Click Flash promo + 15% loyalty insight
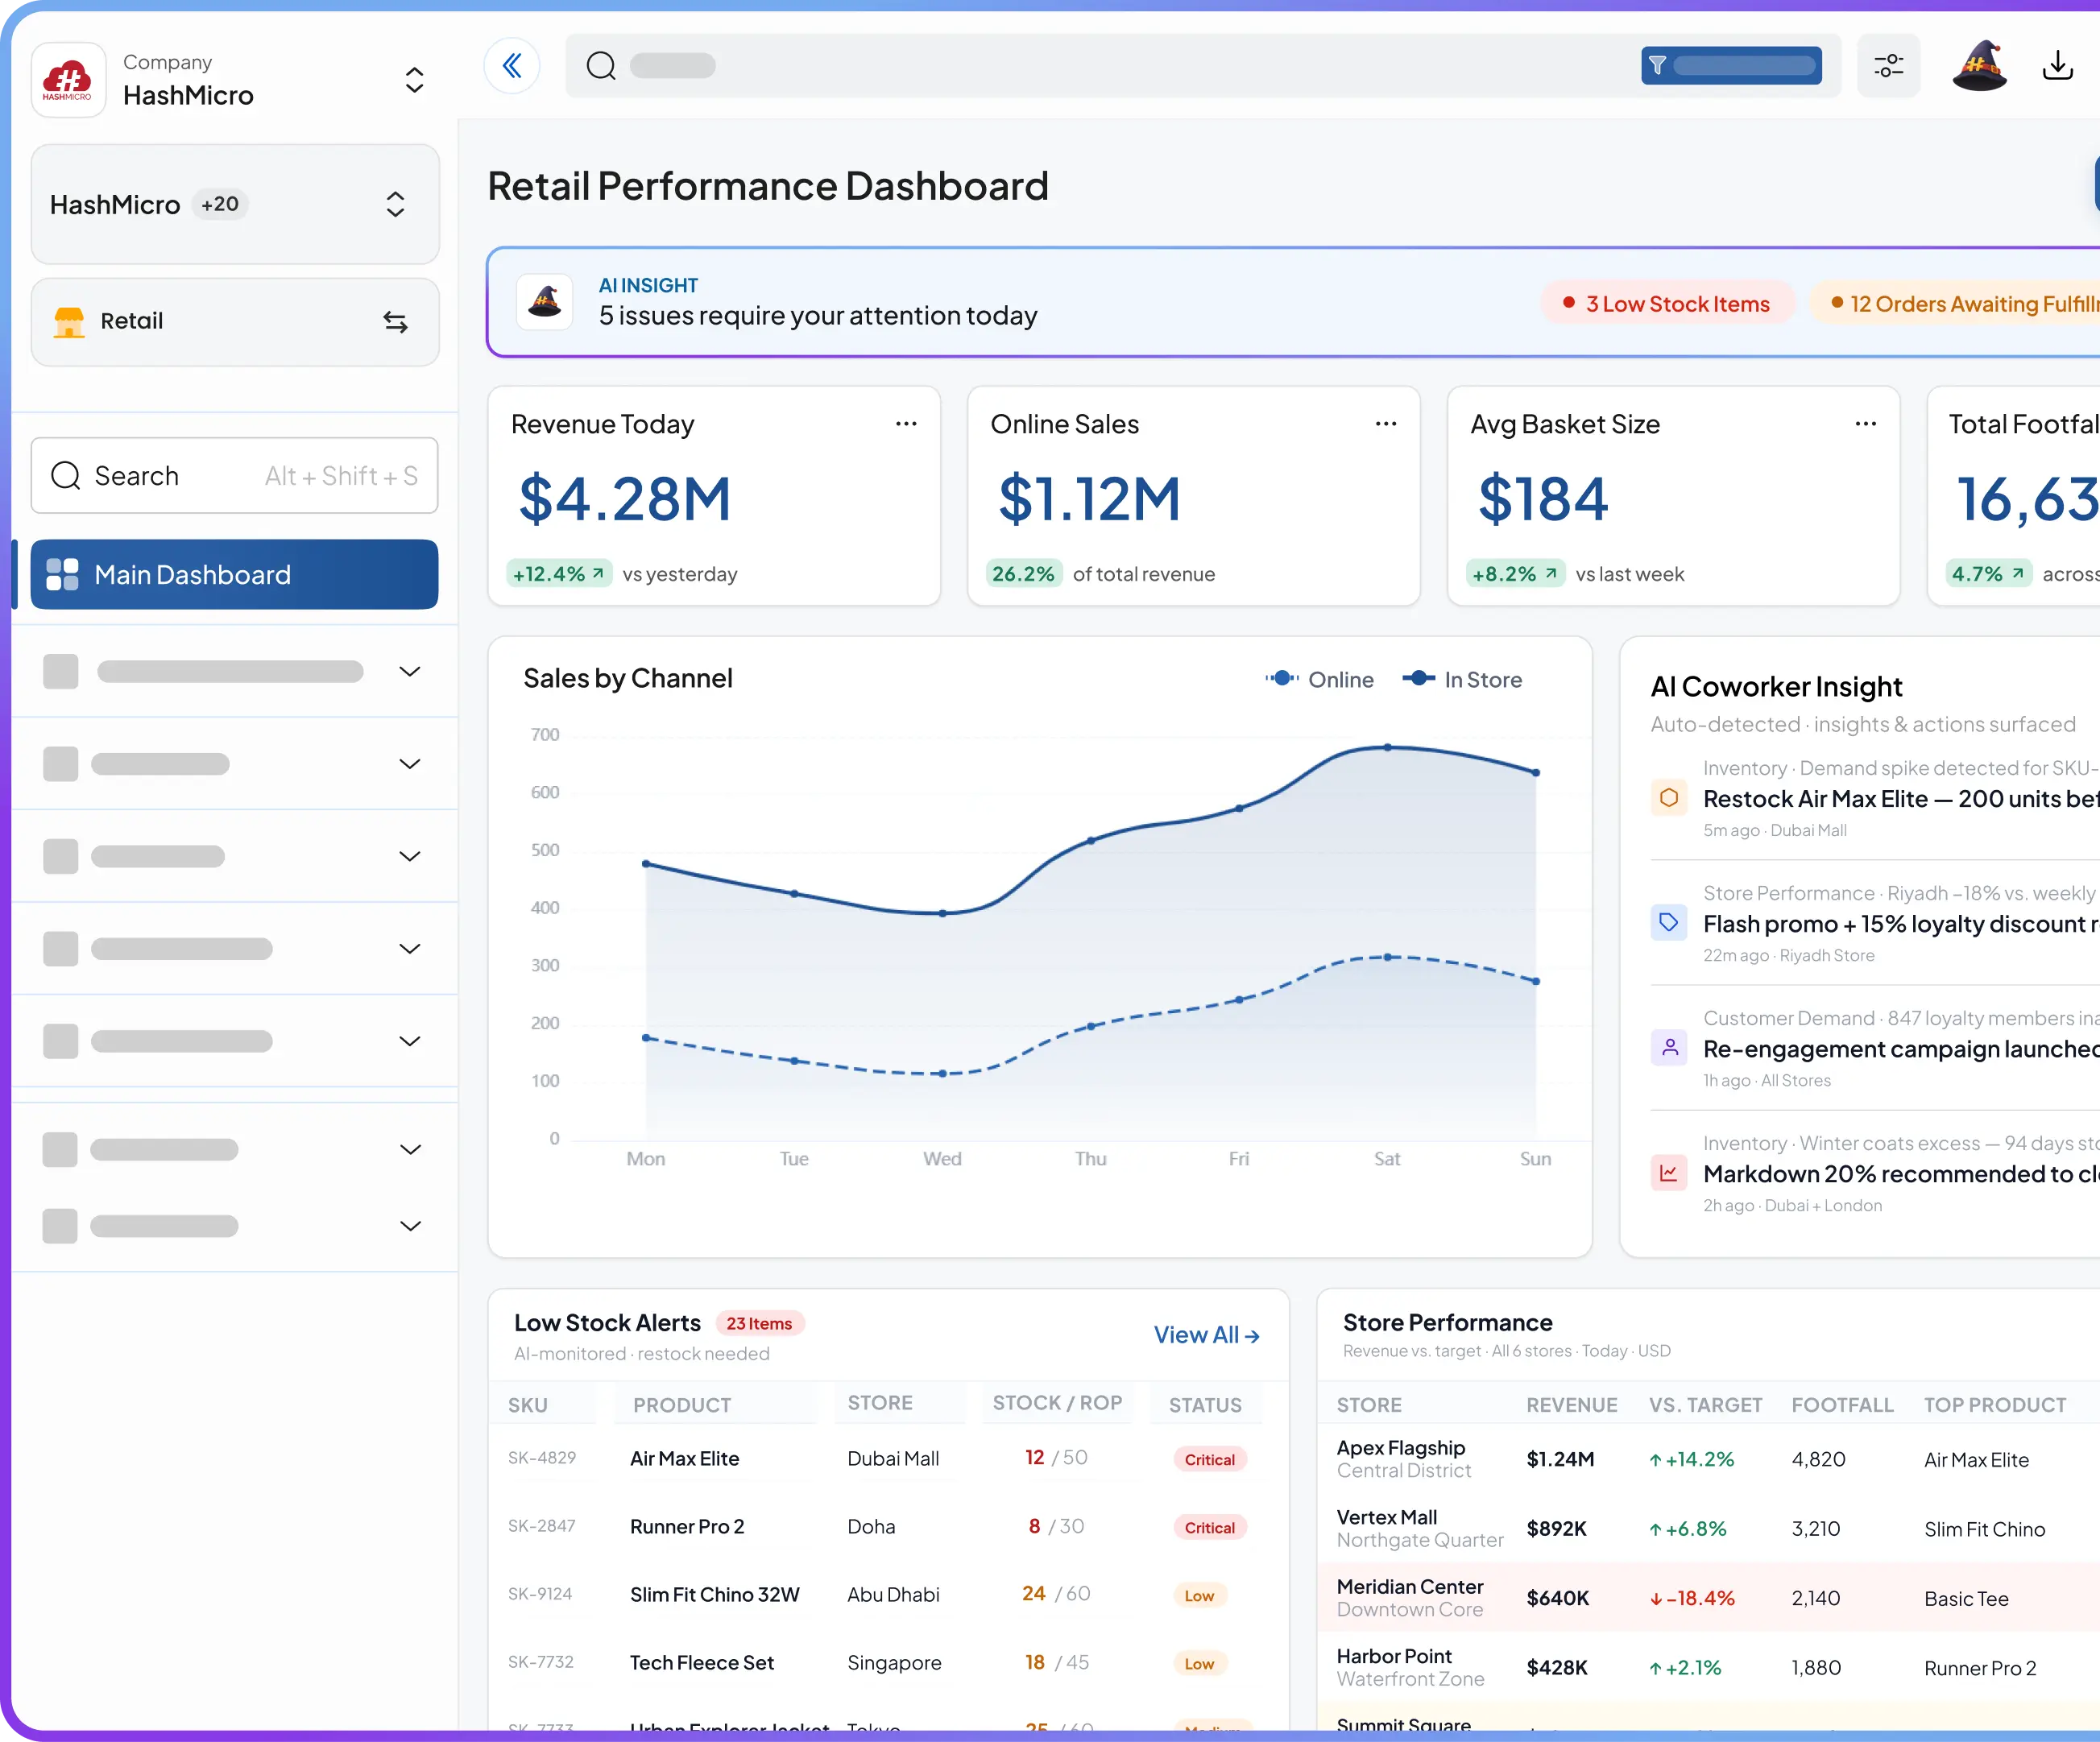2100x1742 pixels. point(1901,924)
